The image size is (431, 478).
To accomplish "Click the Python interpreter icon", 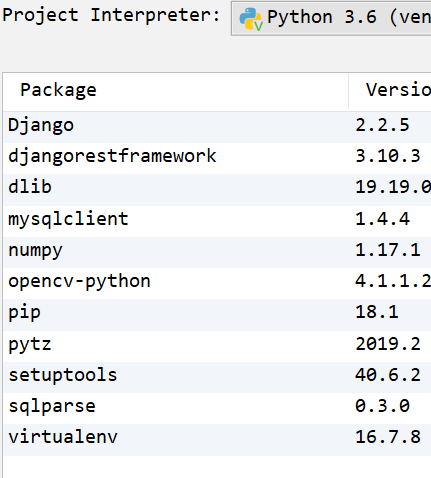I will (x=251, y=19).
